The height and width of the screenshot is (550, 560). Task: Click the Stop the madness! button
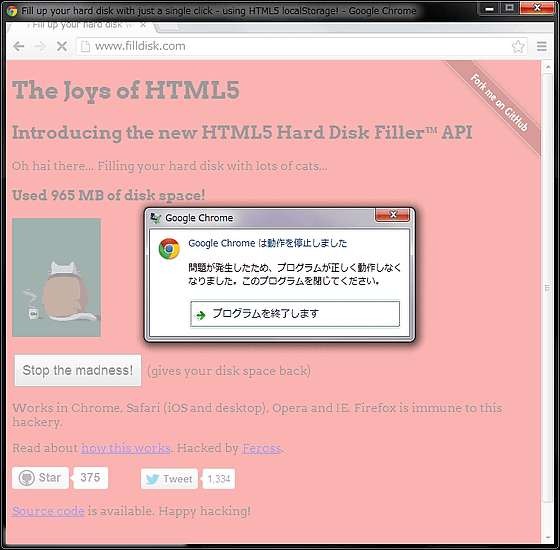78,370
